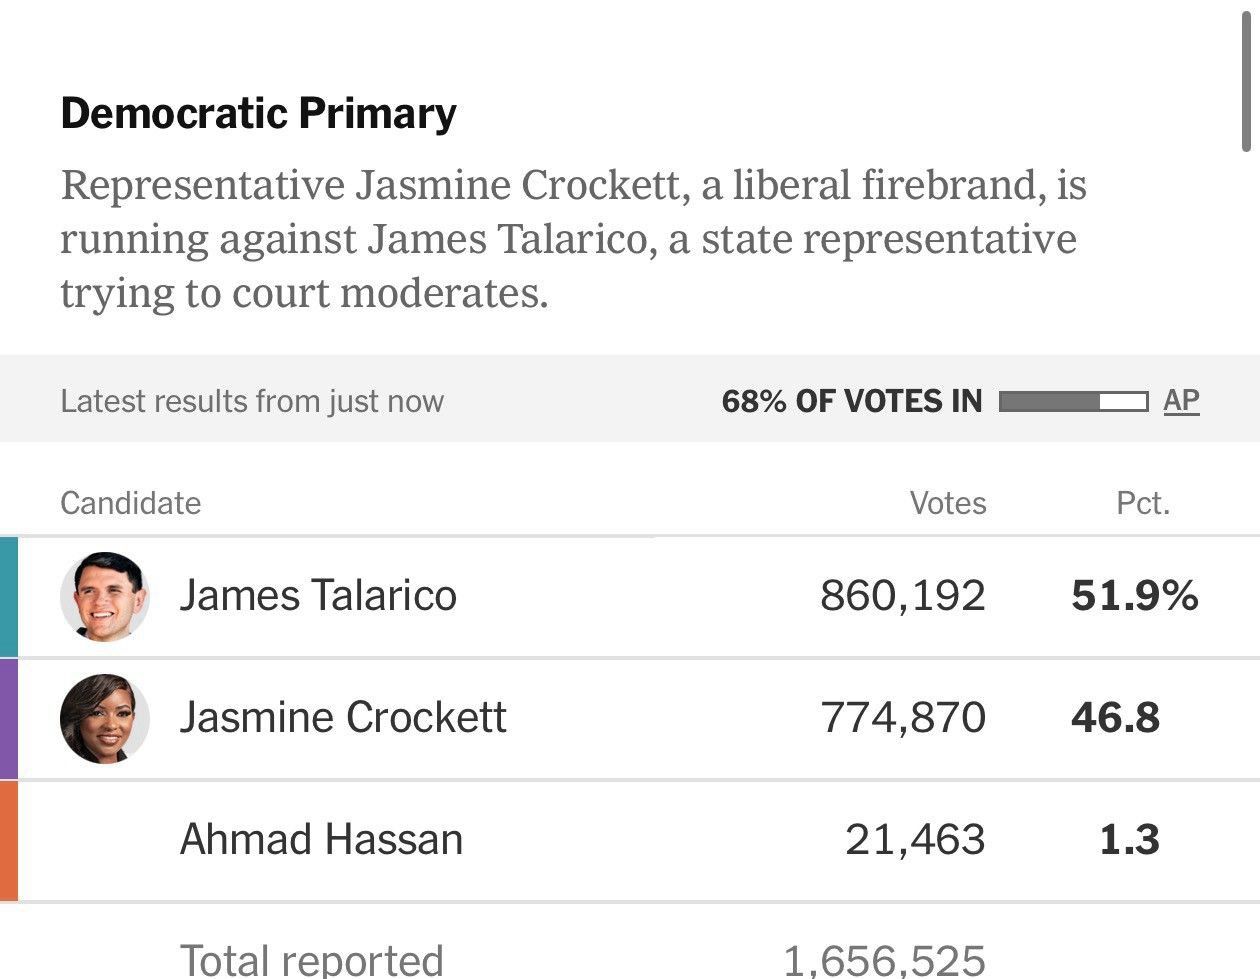Click Crockett's 46.8 percentage
Screen dimensions: 1260x979
click(x=1116, y=718)
